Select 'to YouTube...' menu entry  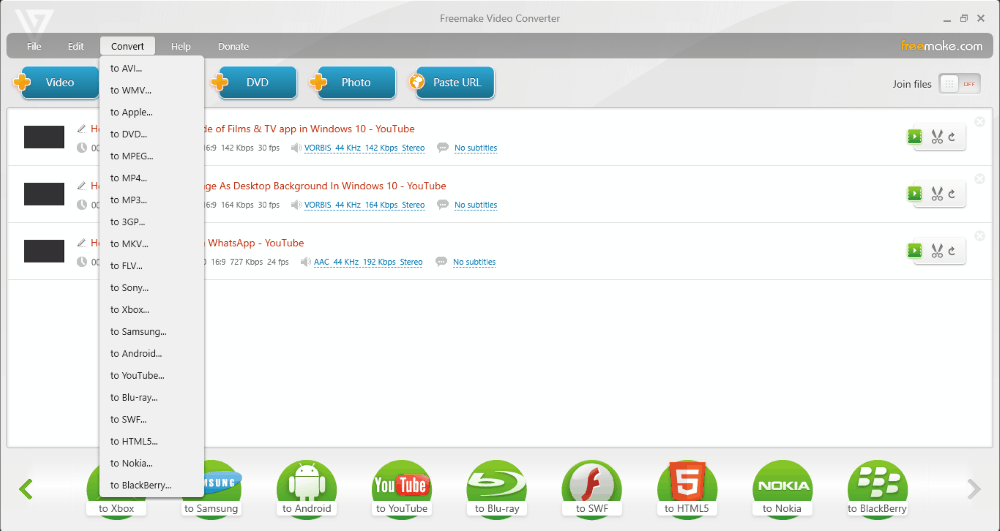pyautogui.click(x=152, y=375)
